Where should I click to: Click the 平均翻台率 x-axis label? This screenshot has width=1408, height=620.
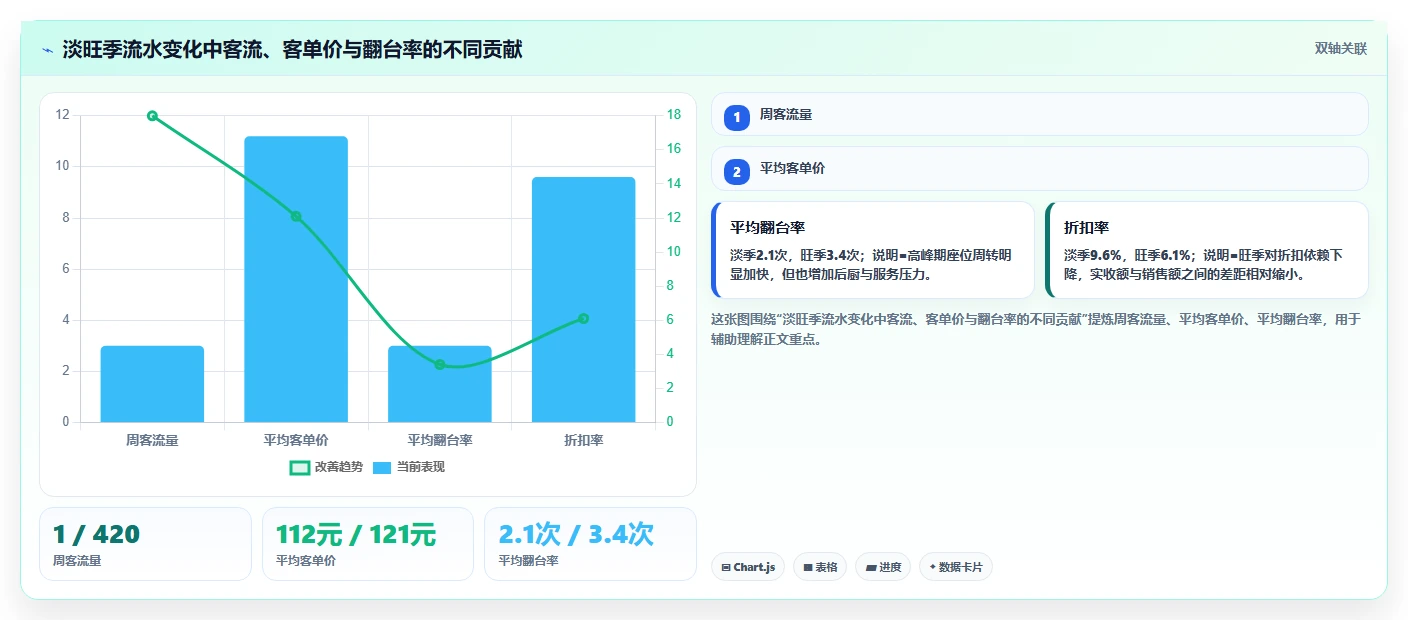pos(440,440)
